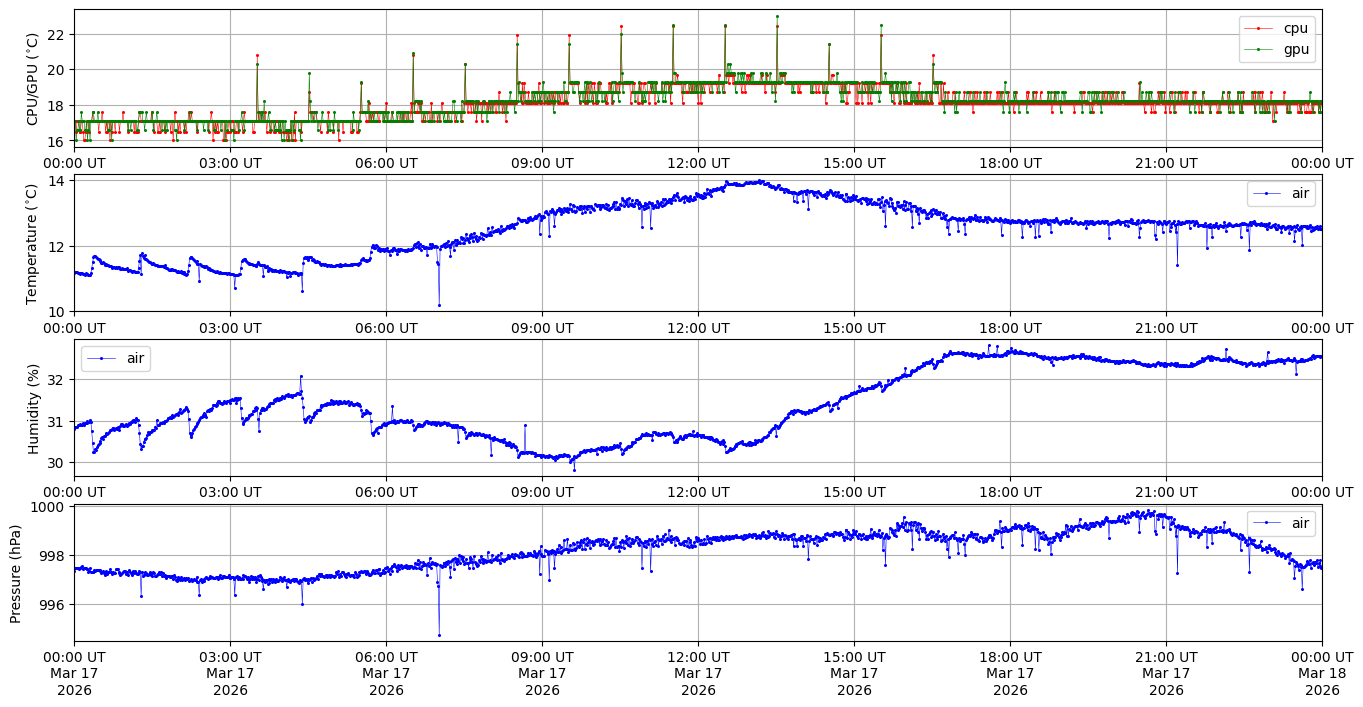Click the Pressure (hPa) y-axis label
Screen dimensions: 1363x707
click(15, 573)
